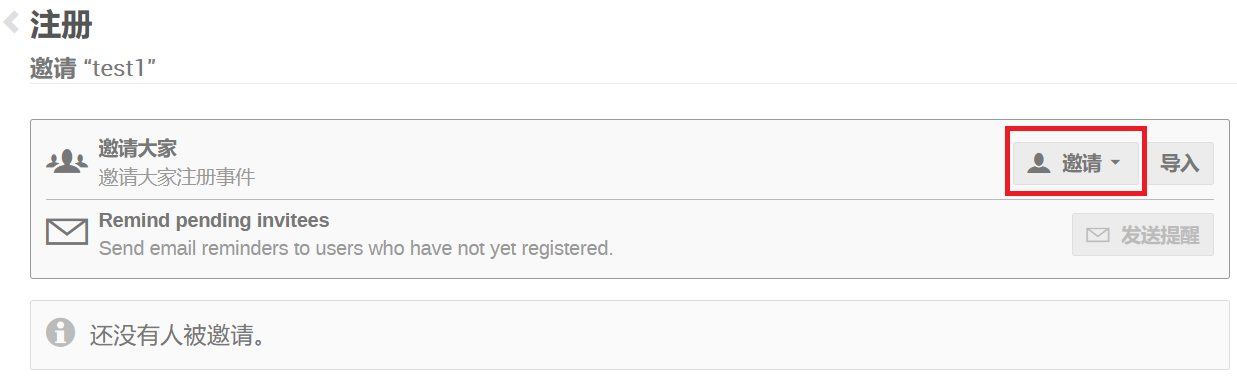Expand the caret arrow on 邀请 button
1237x382 pixels.
tap(1115, 163)
